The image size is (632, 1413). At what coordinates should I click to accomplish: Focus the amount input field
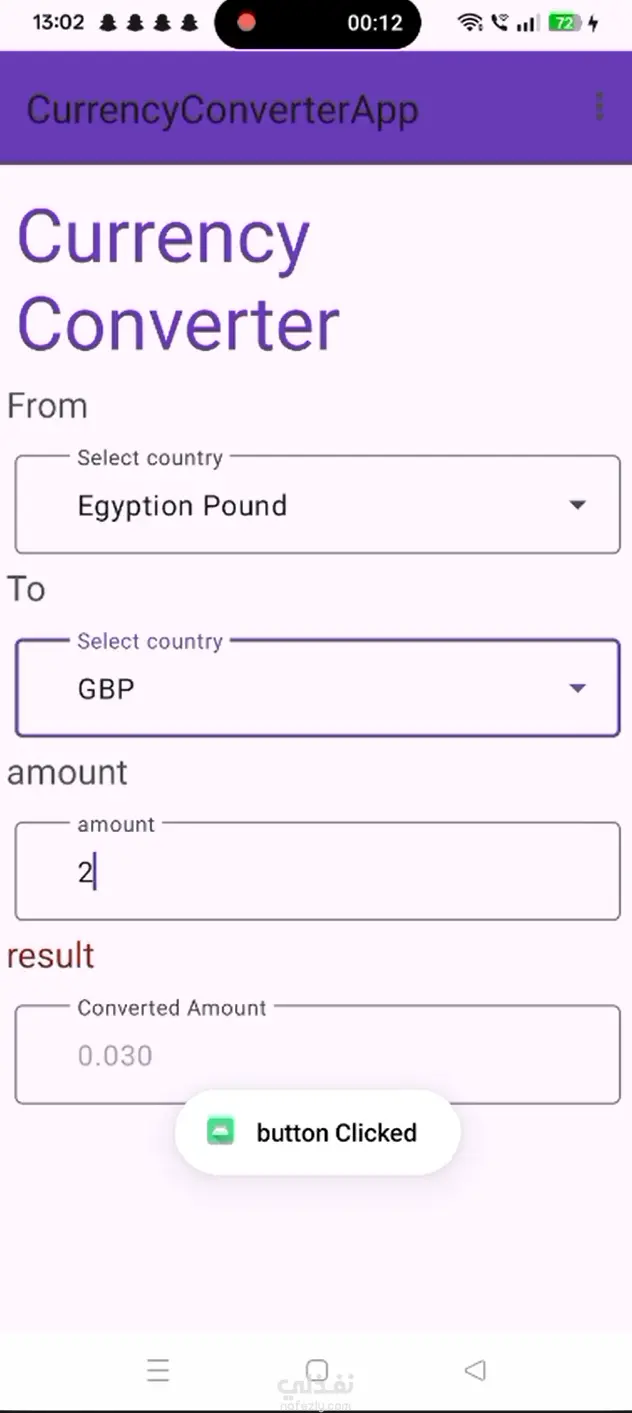(x=317, y=873)
